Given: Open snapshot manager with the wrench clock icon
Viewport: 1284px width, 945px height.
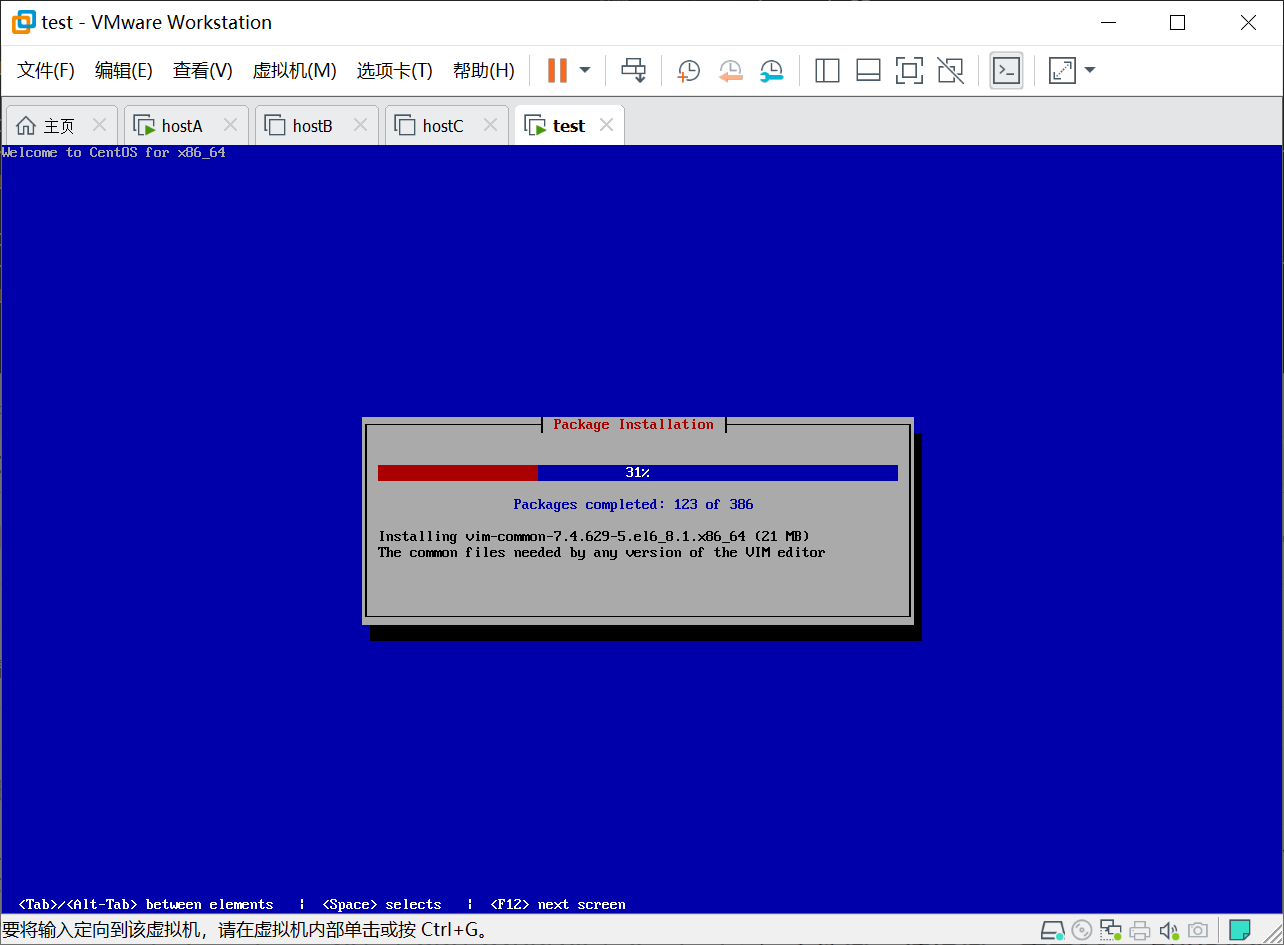Looking at the screenshot, I should point(771,70).
